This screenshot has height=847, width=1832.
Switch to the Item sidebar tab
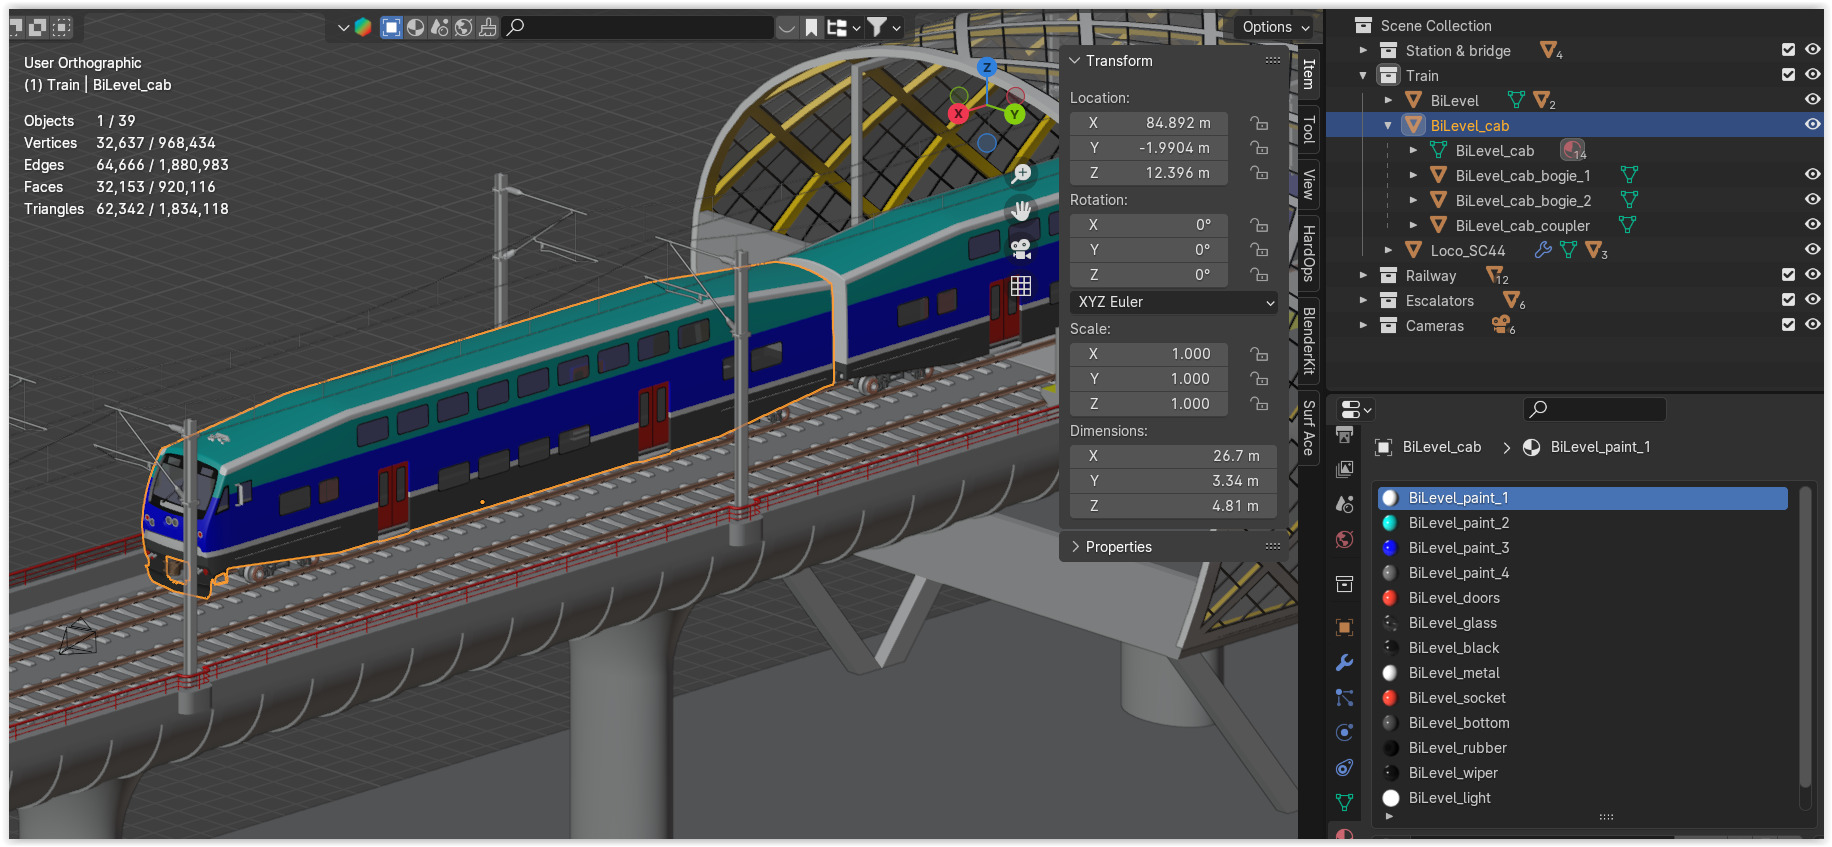click(1309, 74)
